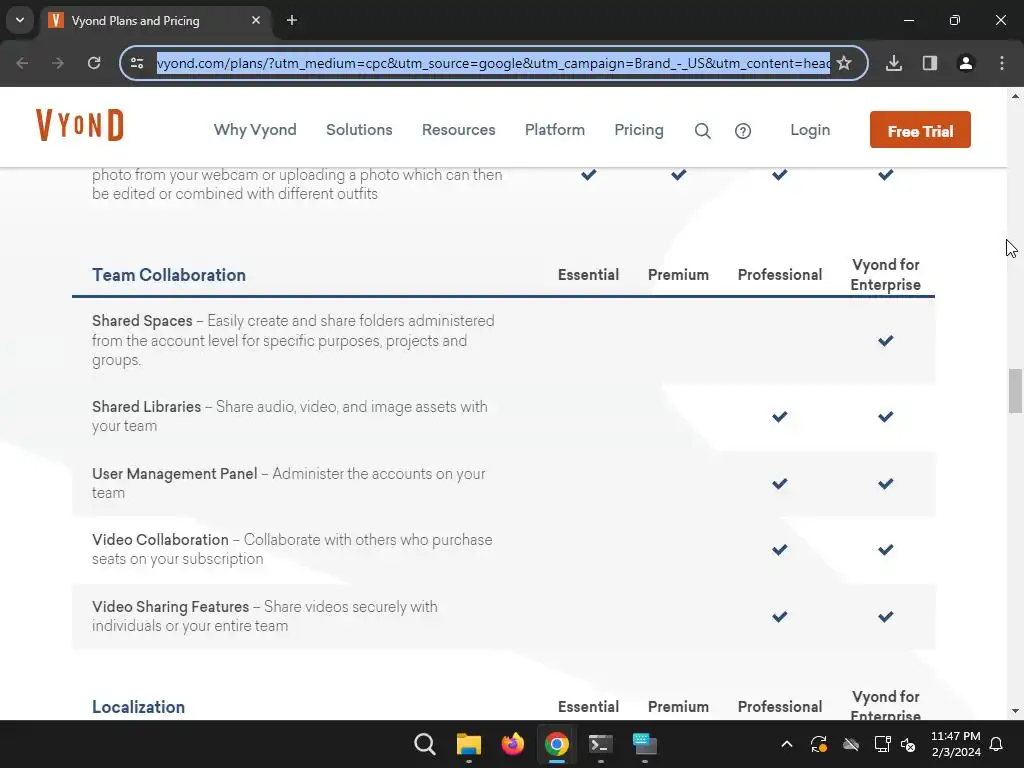Open Chrome downloads icon
Image resolution: width=1024 pixels, height=768 pixels.
[x=894, y=63]
